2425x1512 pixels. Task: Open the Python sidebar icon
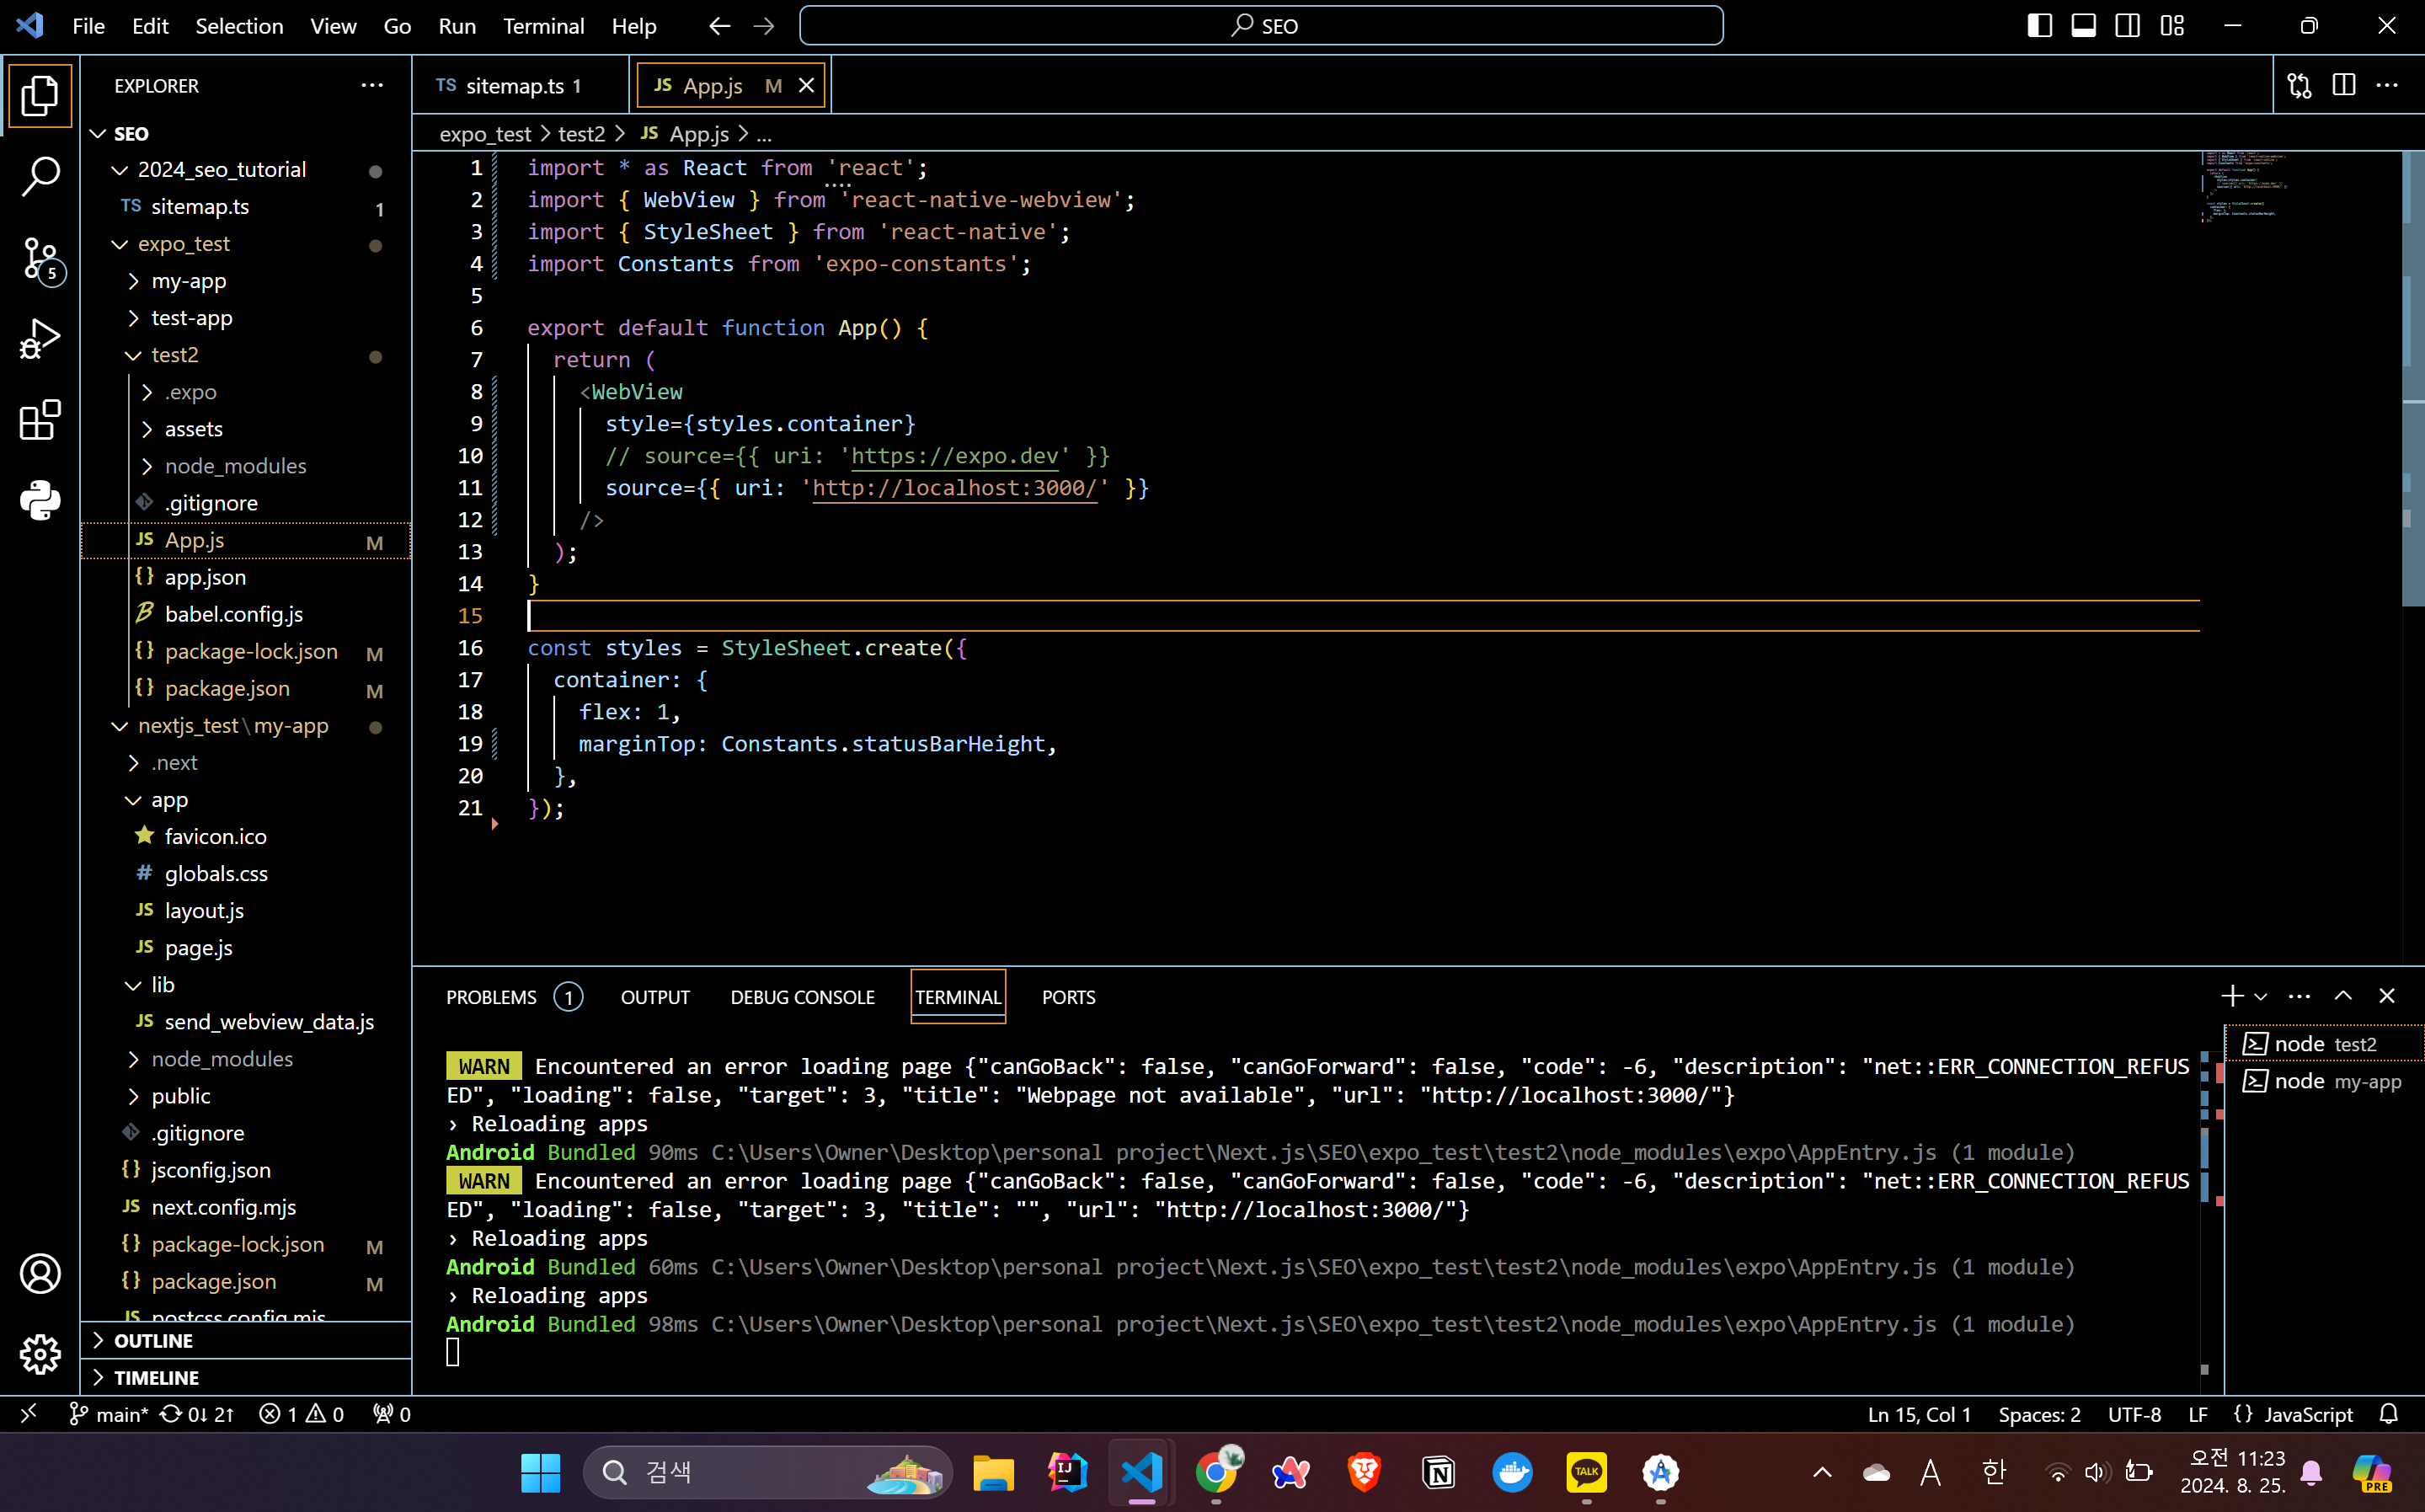click(40, 500)
